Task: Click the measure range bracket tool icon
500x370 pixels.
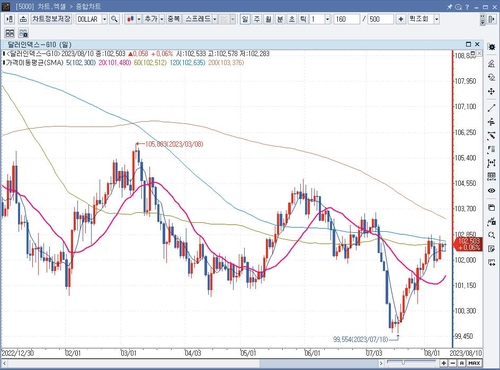Action: click(491, 163)
